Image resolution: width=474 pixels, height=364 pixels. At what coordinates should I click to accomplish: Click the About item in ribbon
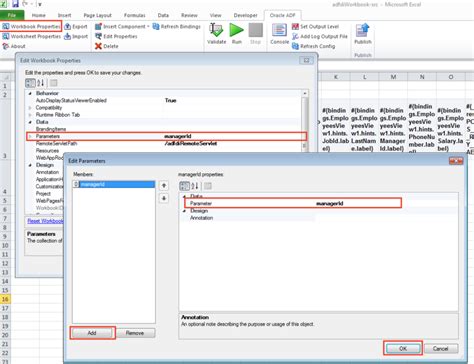[x=14, y=46]
